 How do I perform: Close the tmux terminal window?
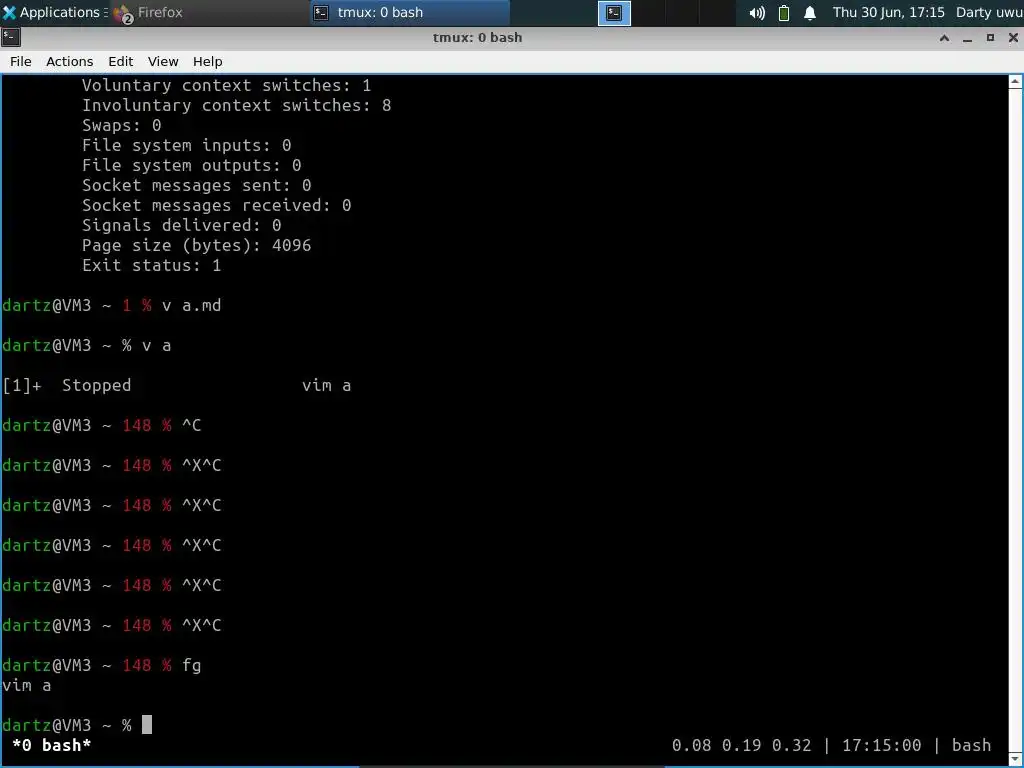pyautogui.click(x=1013, y=38)
